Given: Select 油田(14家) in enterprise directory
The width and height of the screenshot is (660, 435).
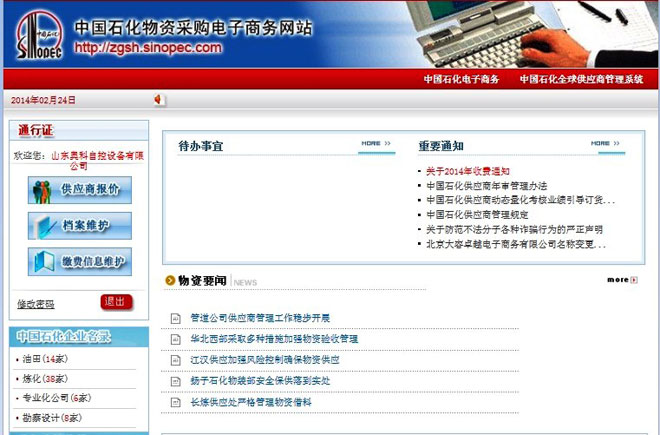Looking at the screenshot, I should pyautogui.click(x=45, y=359).
